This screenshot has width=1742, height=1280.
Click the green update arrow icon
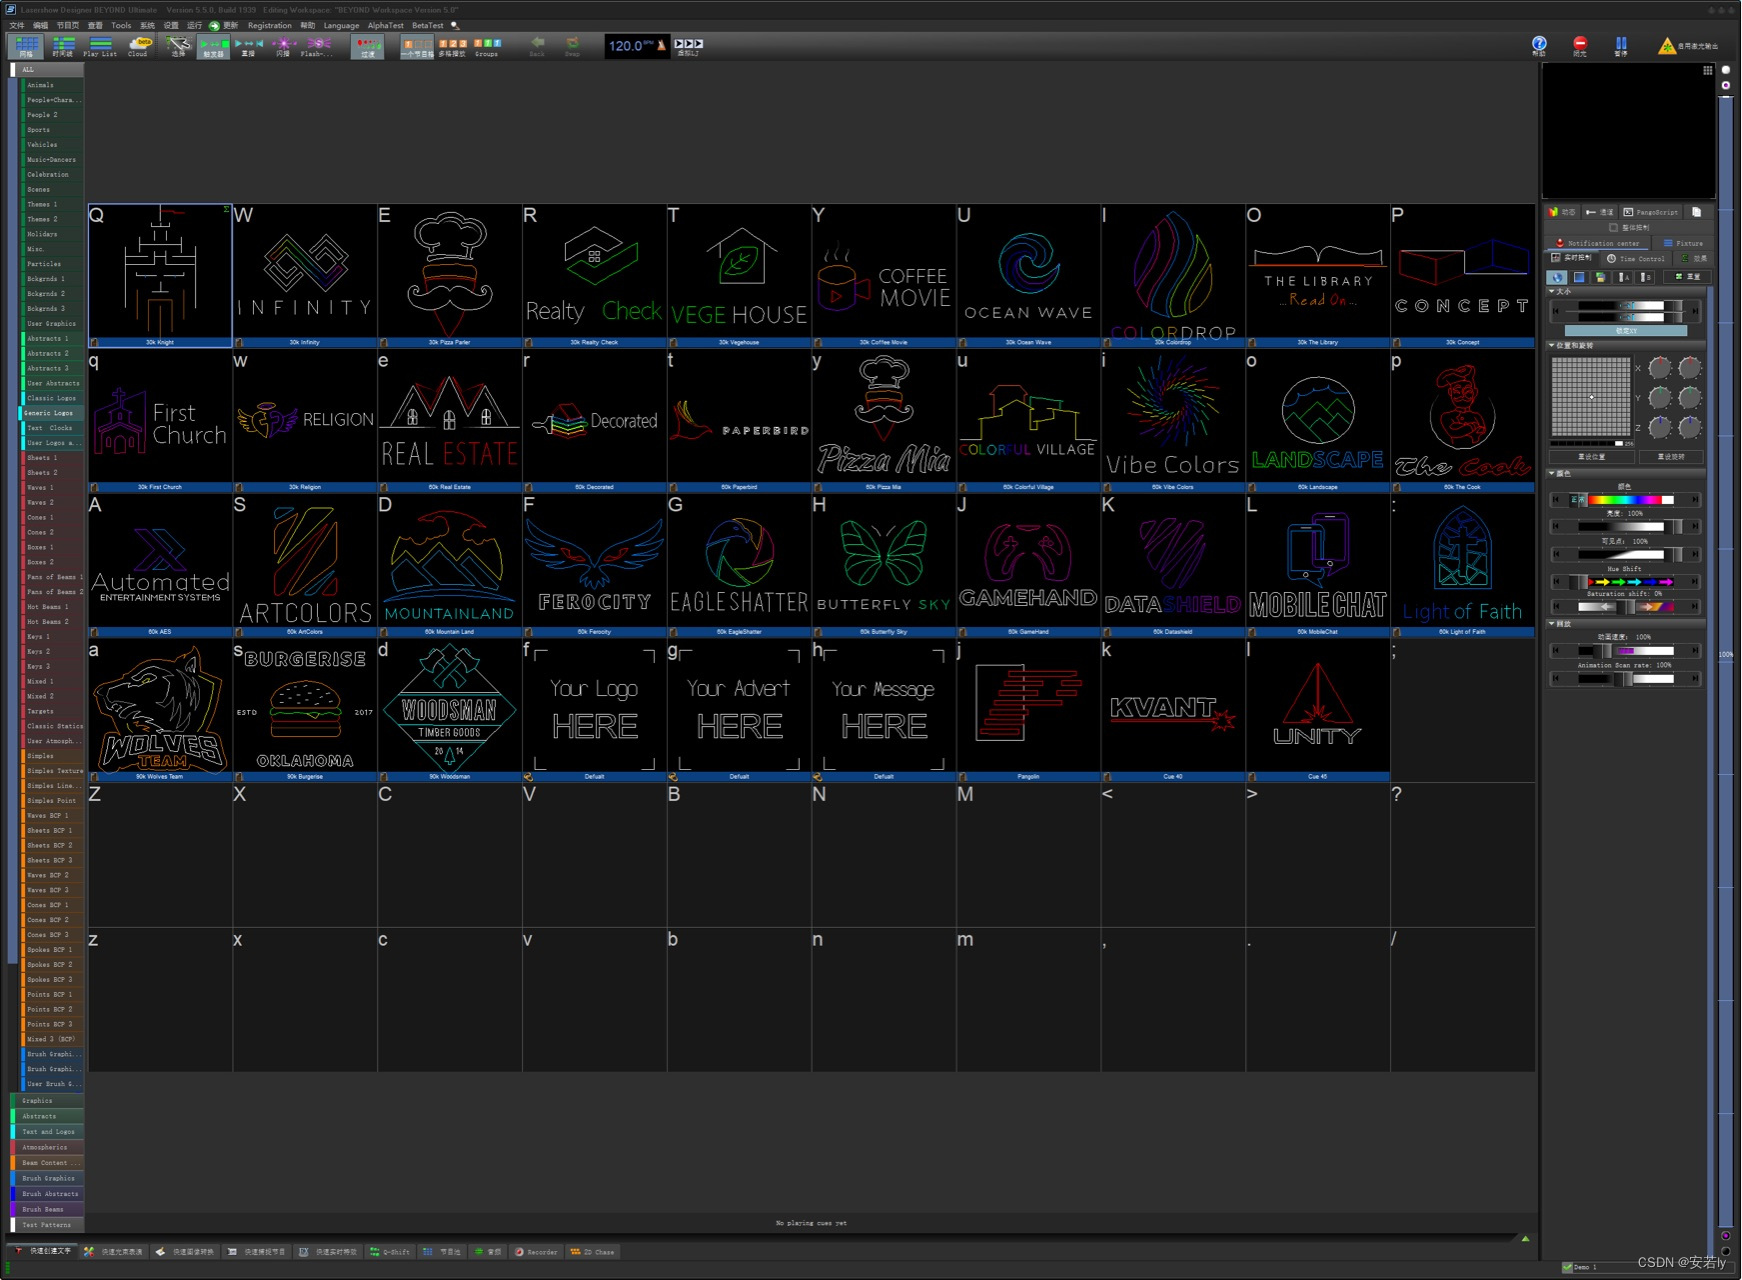[x=214, y=25]
